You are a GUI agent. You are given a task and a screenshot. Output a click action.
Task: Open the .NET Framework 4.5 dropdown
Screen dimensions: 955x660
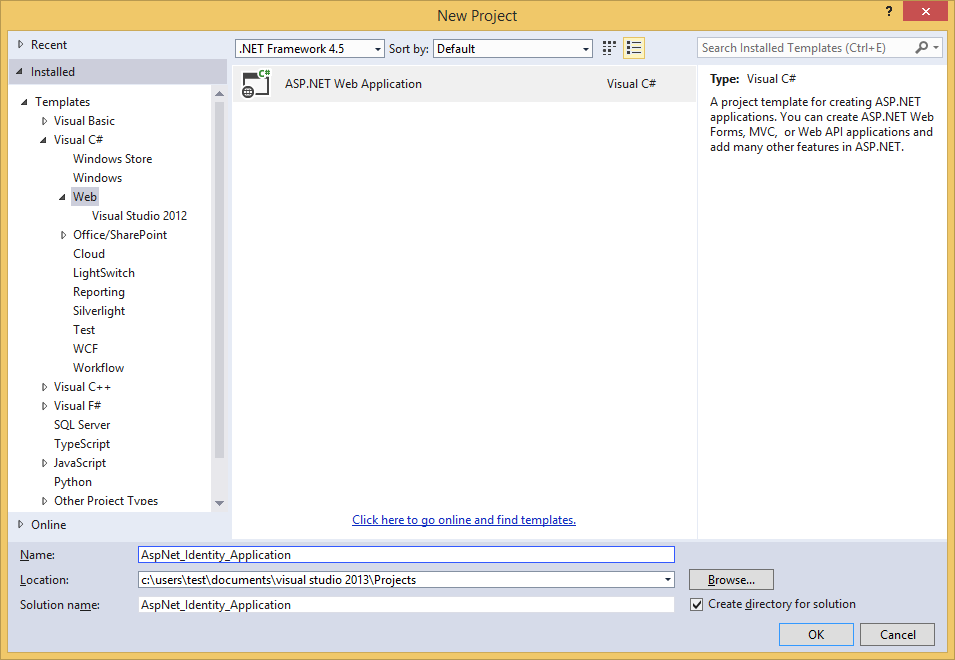375,48
